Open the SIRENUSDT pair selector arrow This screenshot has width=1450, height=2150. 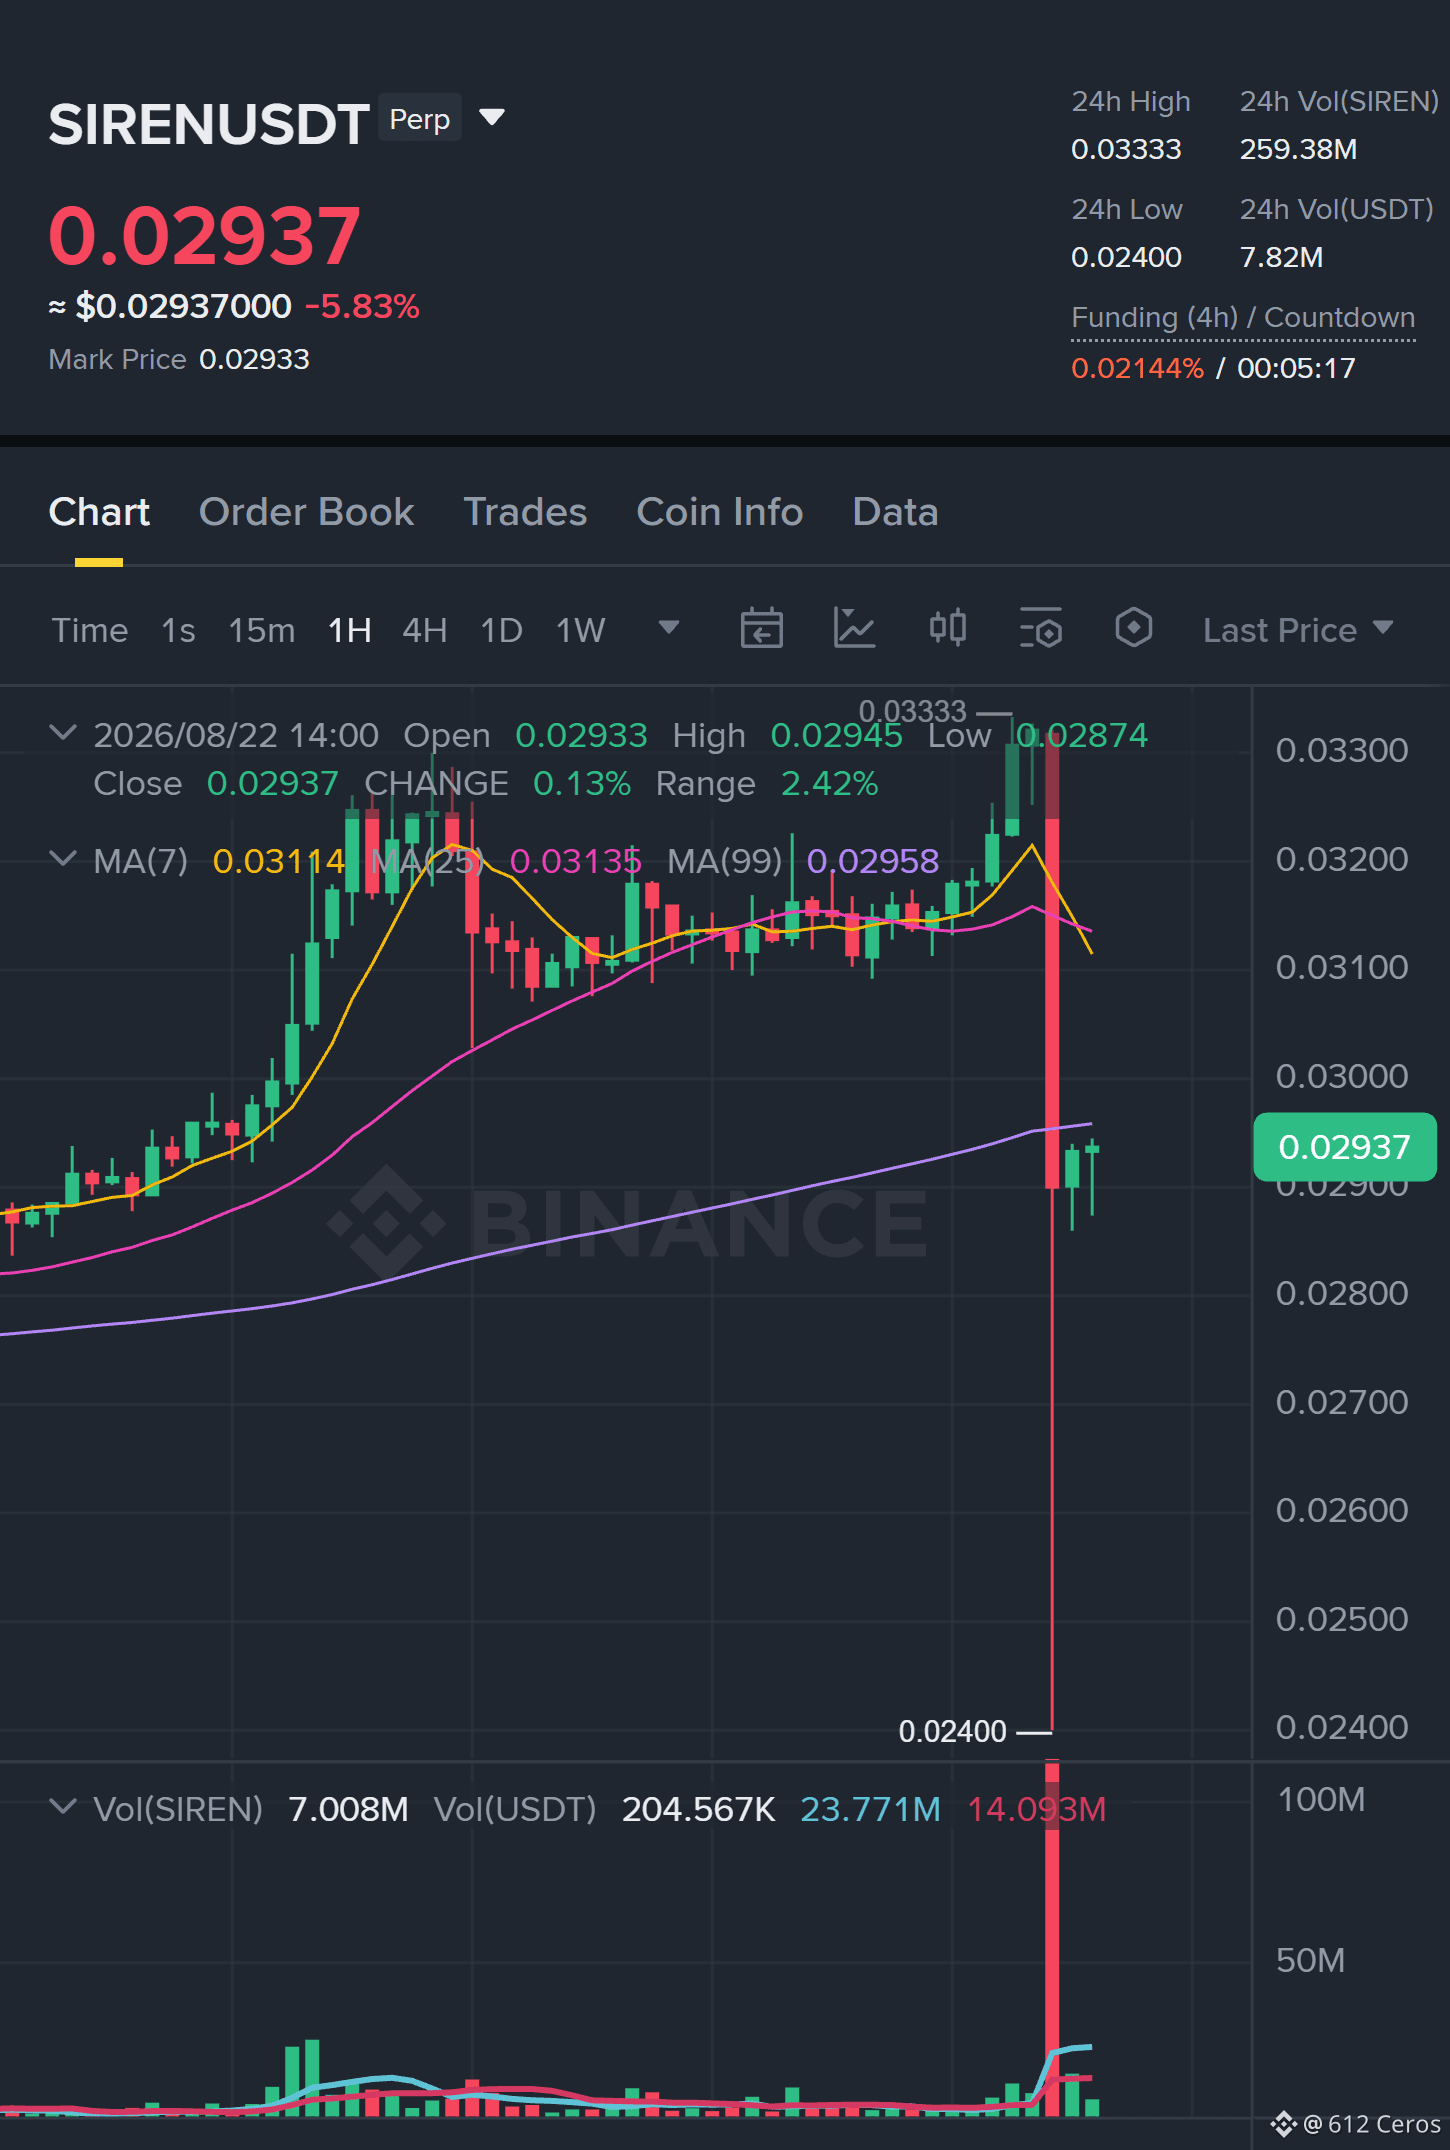492,118
